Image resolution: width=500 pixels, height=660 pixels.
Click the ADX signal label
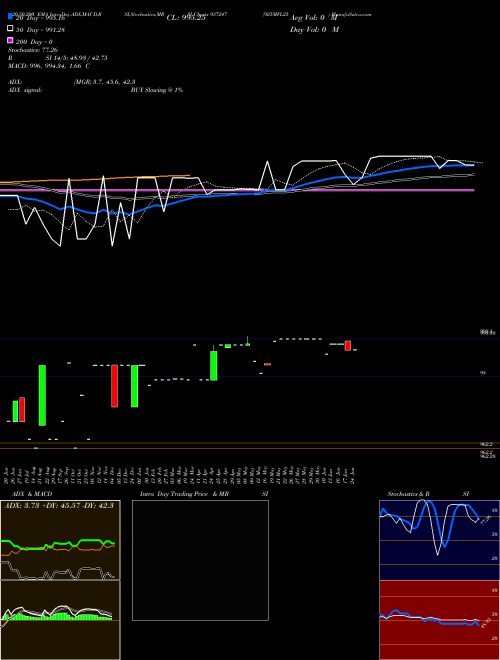coord(25,90)
